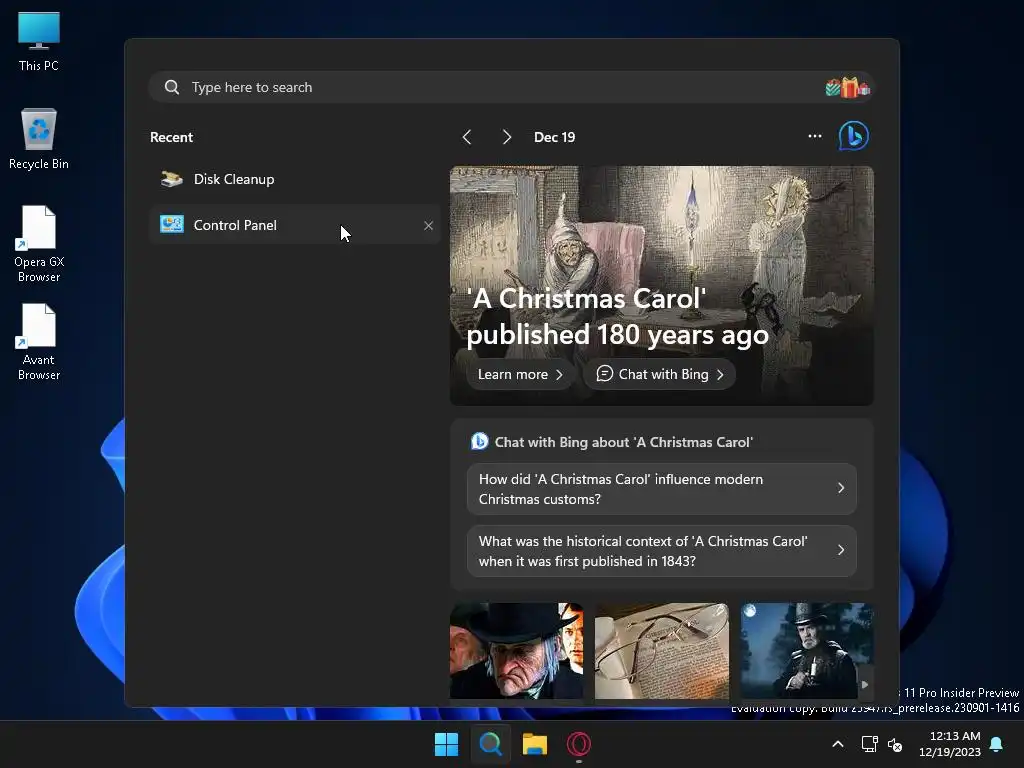Open the Scrooge in top hat thumbnail
Screen dimensions: 1024x768
pos(517,651)
